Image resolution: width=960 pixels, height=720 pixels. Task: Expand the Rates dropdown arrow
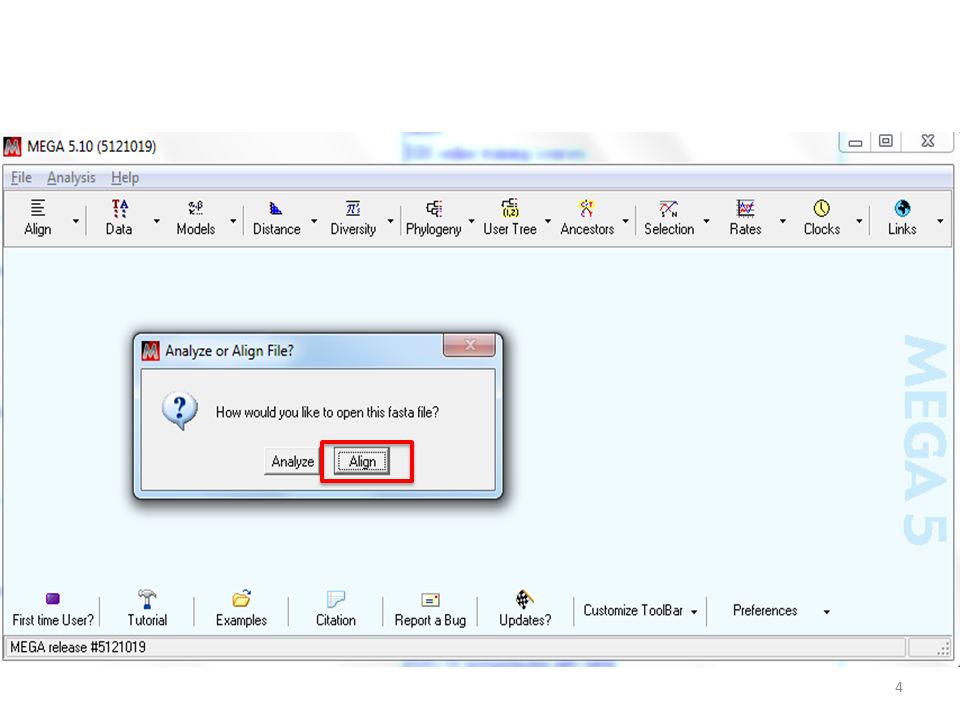coord(782,221)
